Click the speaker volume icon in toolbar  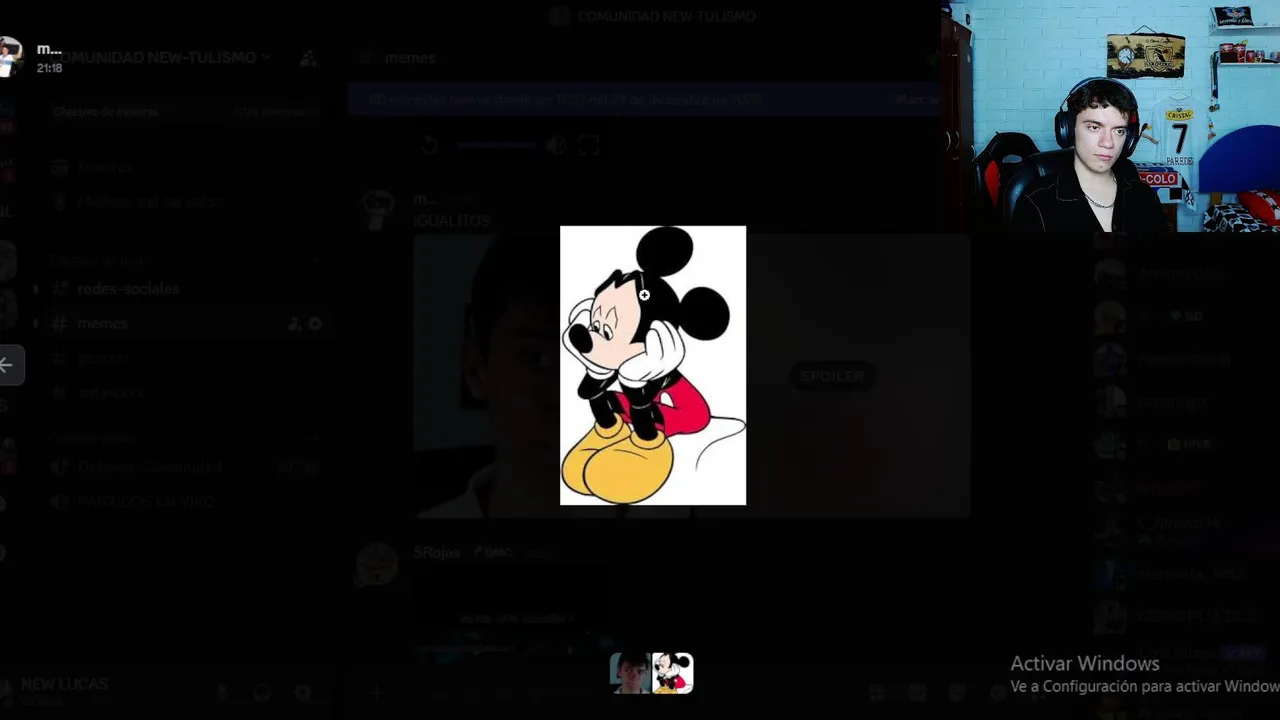coord(556,145)
